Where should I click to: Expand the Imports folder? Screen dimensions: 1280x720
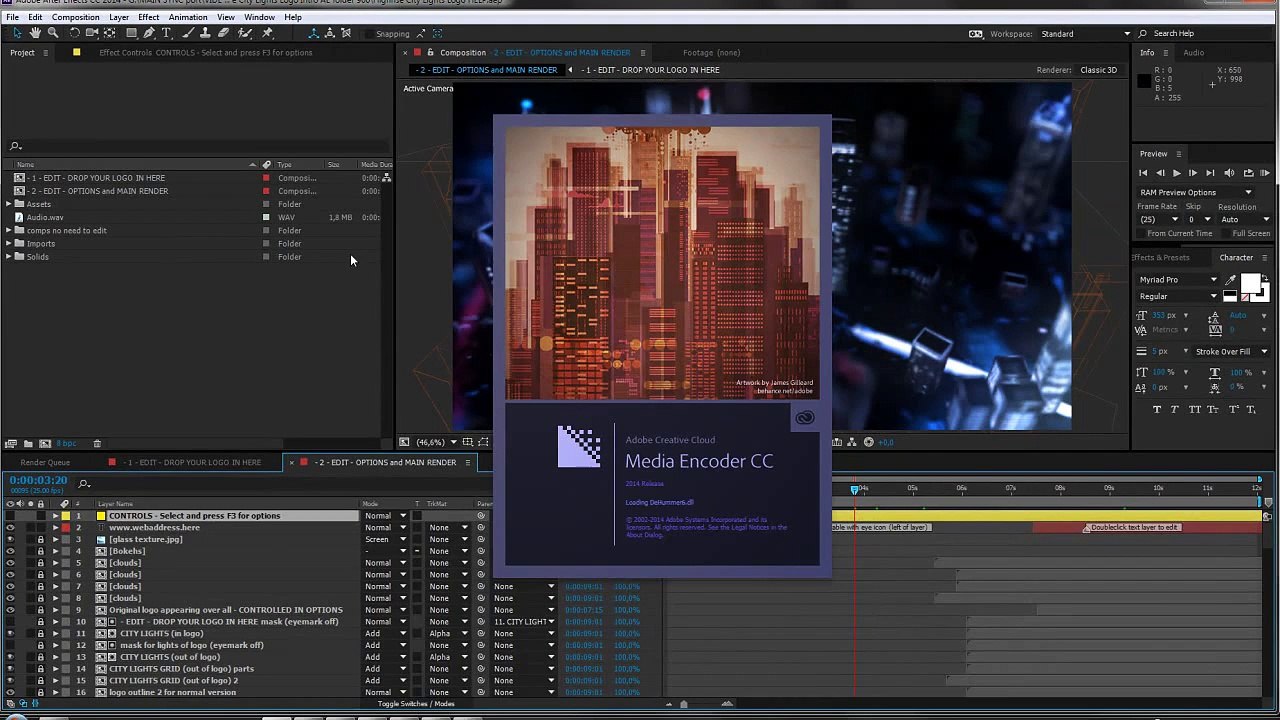tap(9, 243)
